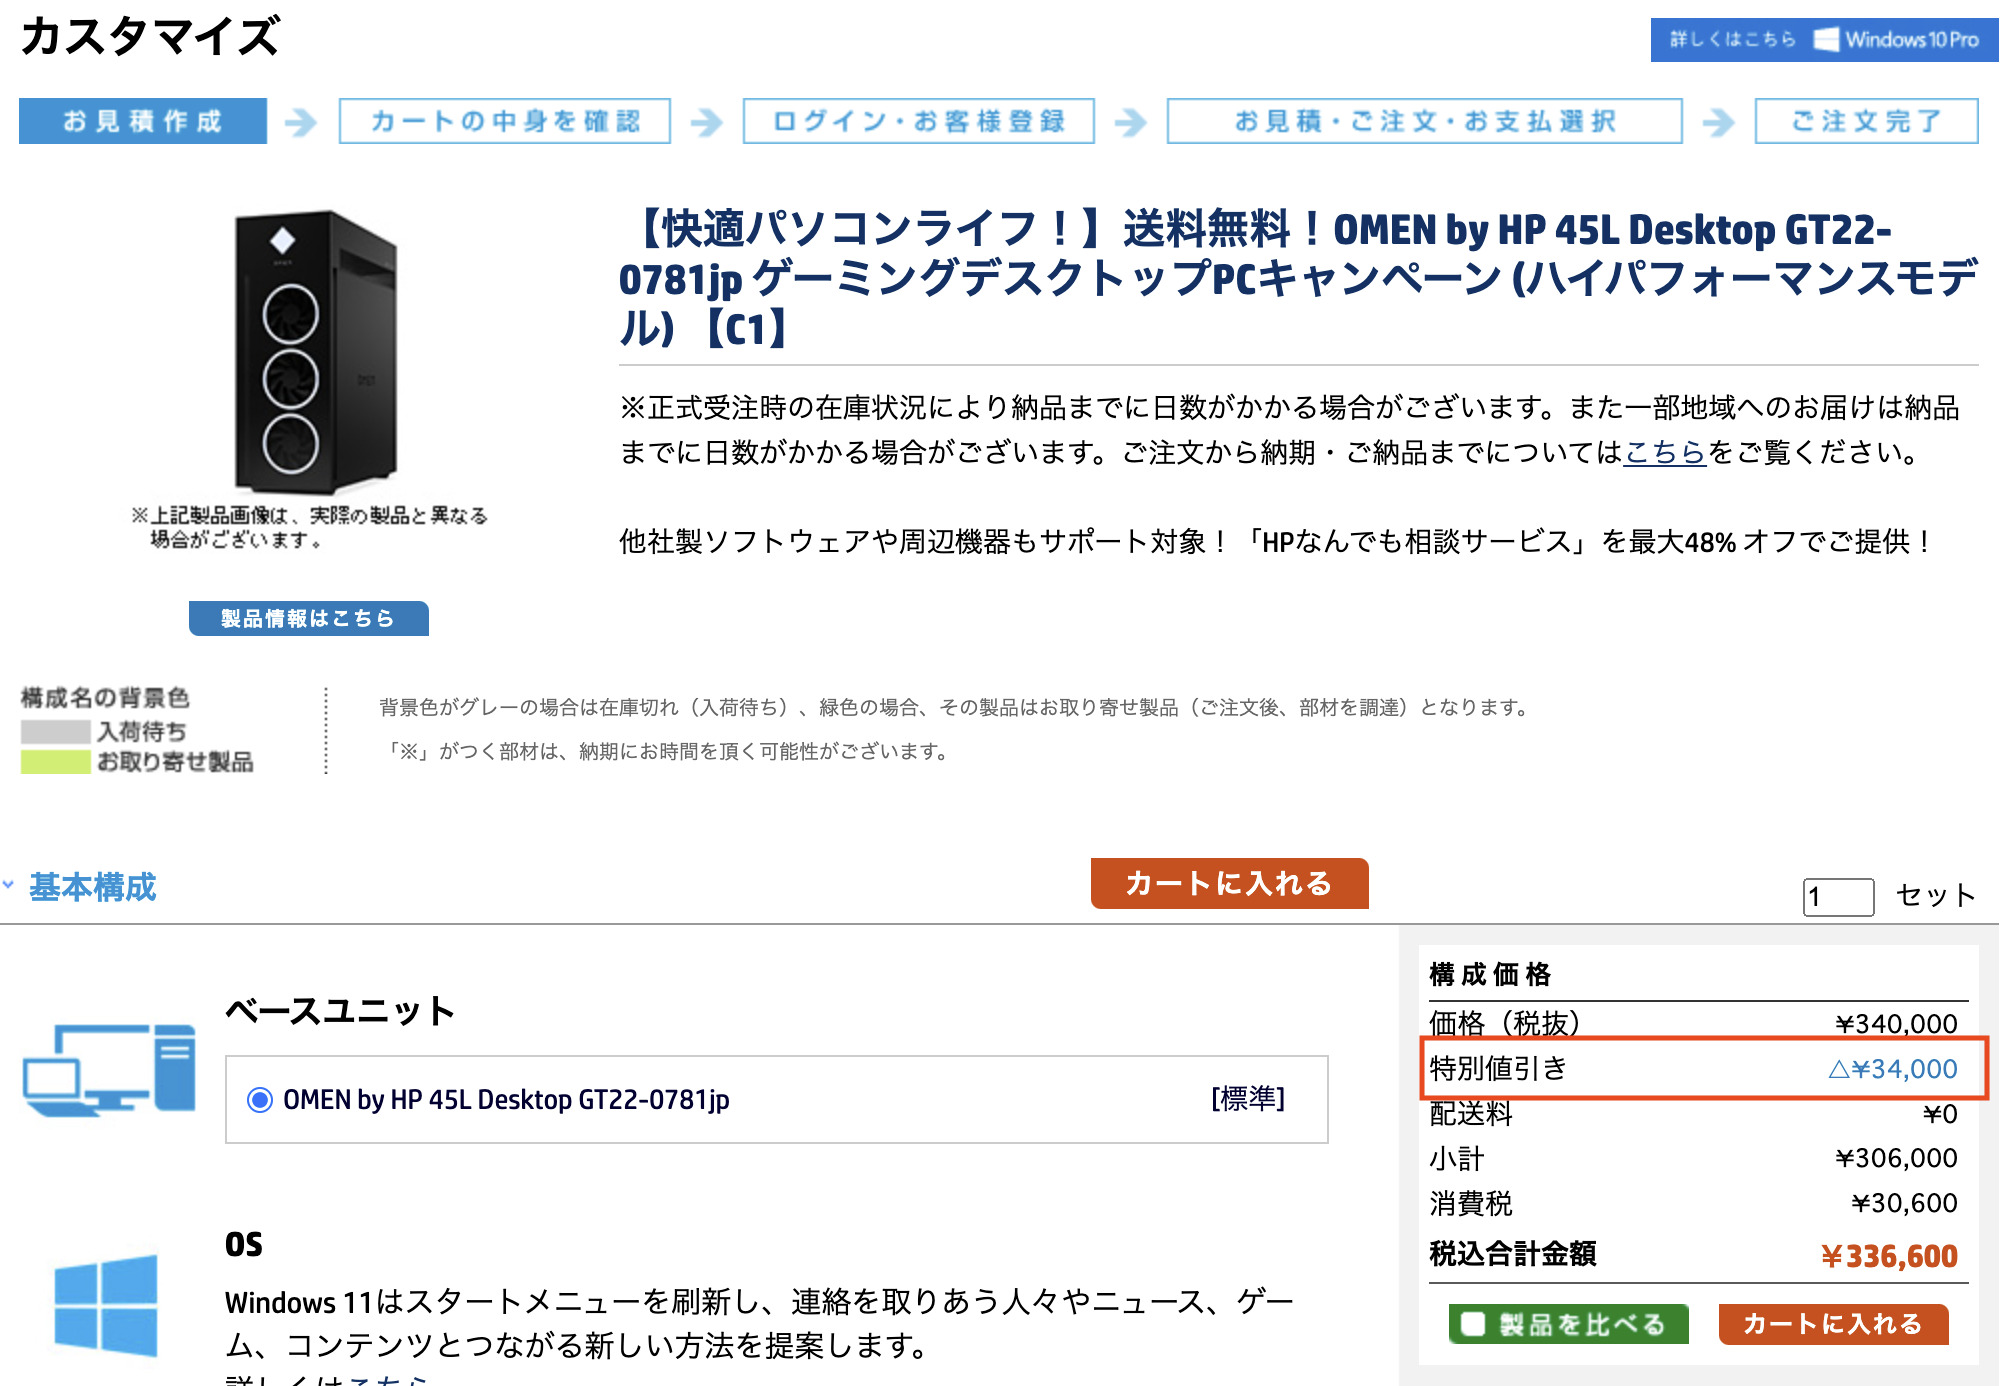Collapse the 基本構成 section chevron

point(9,885)
